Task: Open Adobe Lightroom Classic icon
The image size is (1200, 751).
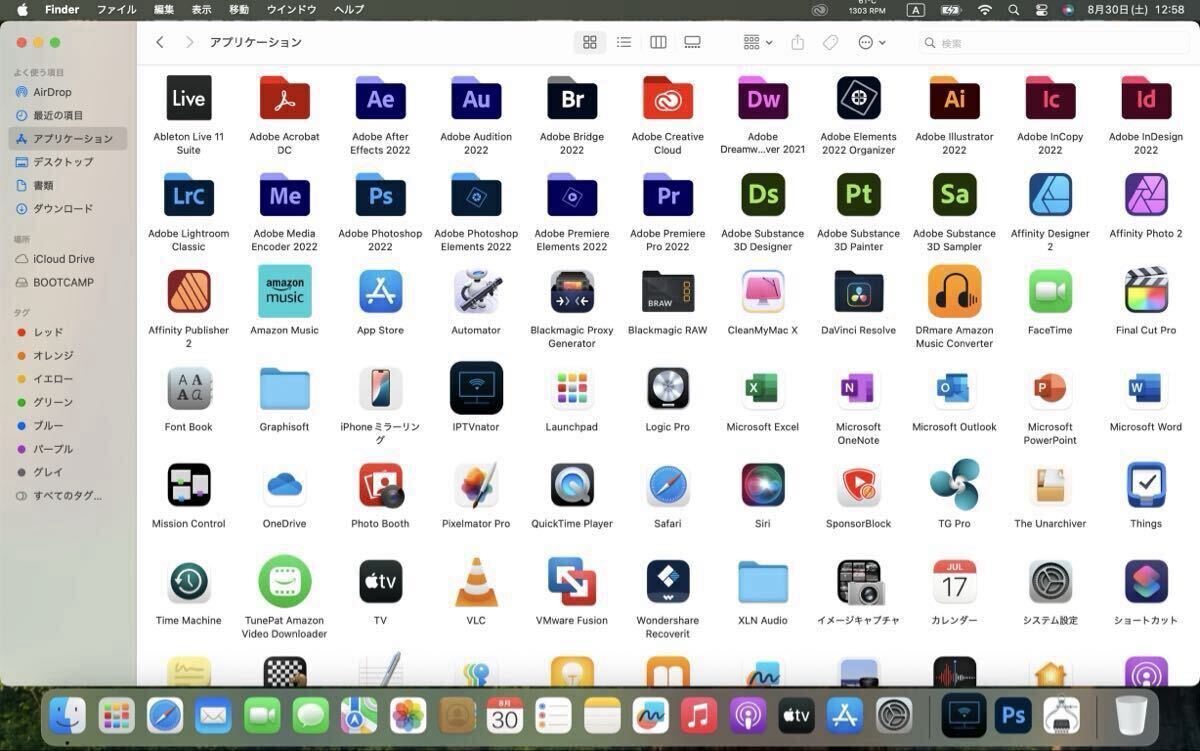Action: pyautogui.click(x=188, y=195)
